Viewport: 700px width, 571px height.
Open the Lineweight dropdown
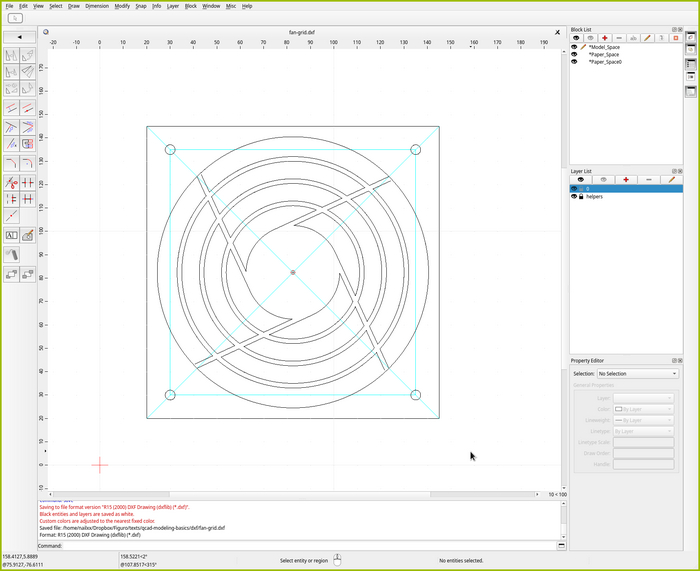pyautogui.click(x=644, y=420)
